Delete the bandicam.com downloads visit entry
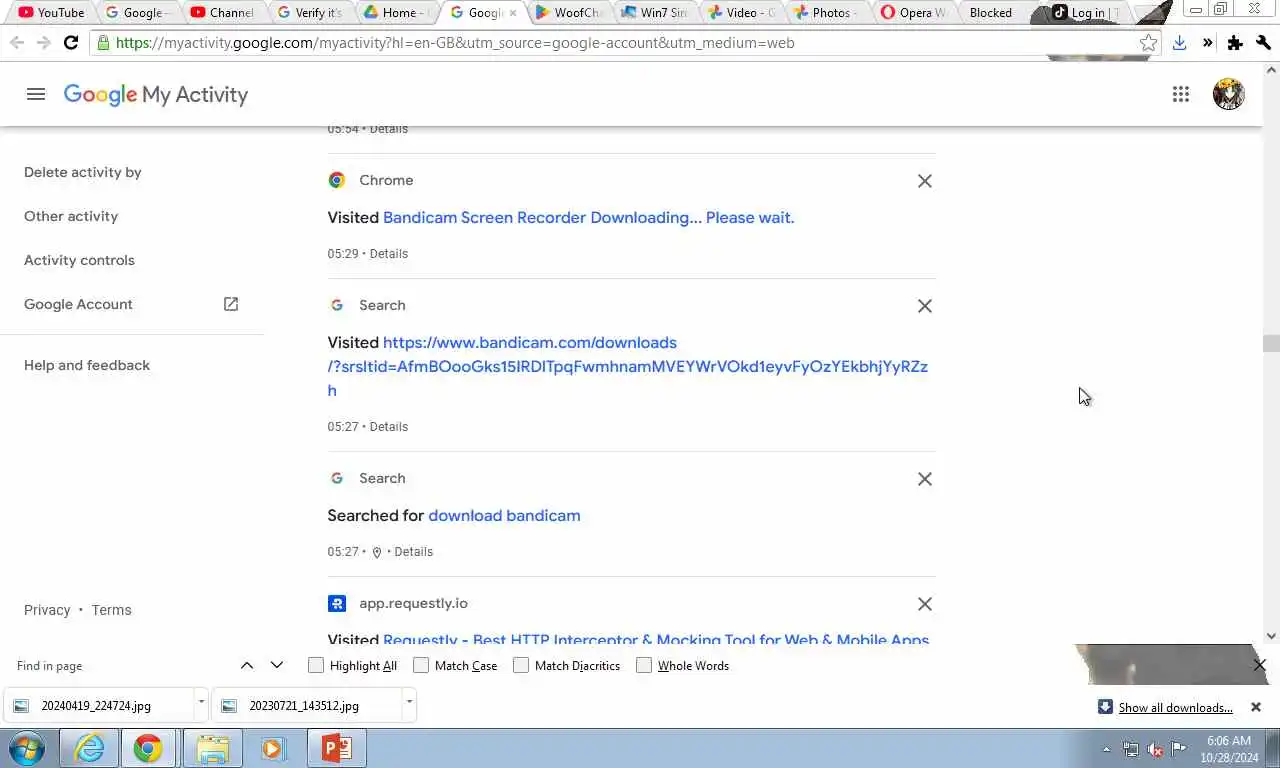Viewport: 1280px width, 768px height. [925, 306]
